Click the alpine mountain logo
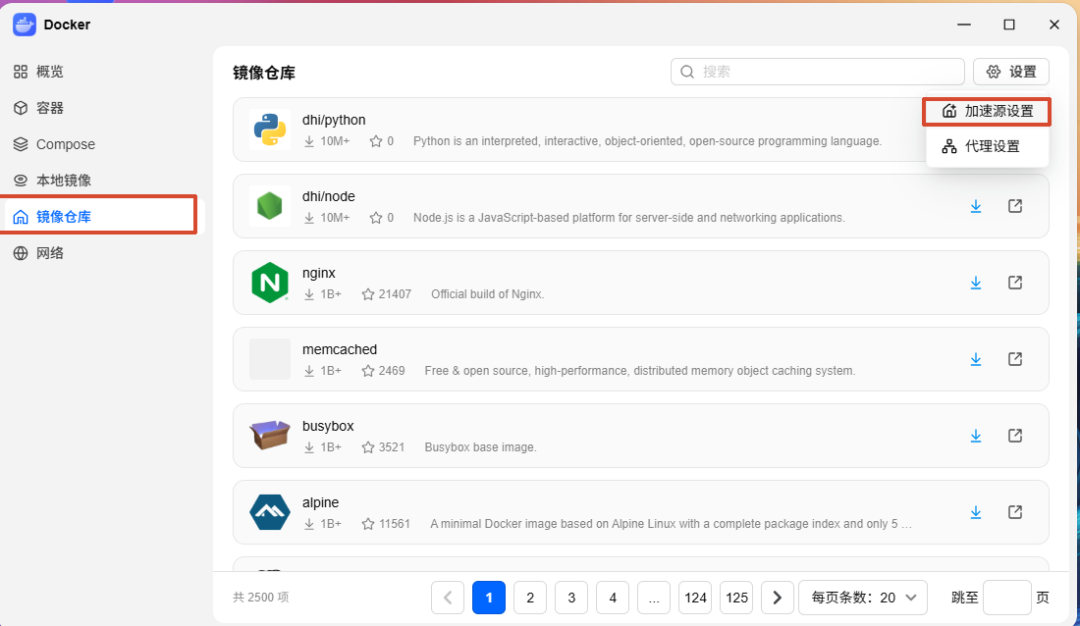Screen dimensions: 1080x626 pyautogui.click(x=269, y=512)
